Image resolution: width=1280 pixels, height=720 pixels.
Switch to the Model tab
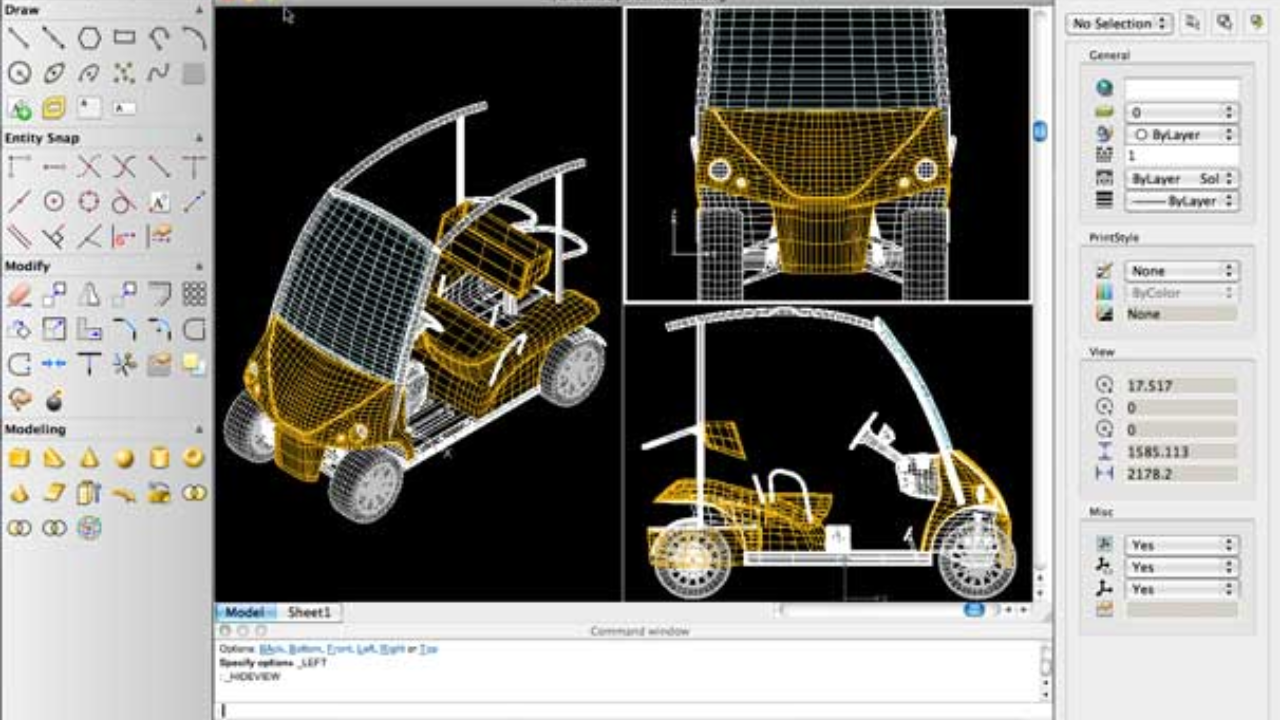click(244, 612)
